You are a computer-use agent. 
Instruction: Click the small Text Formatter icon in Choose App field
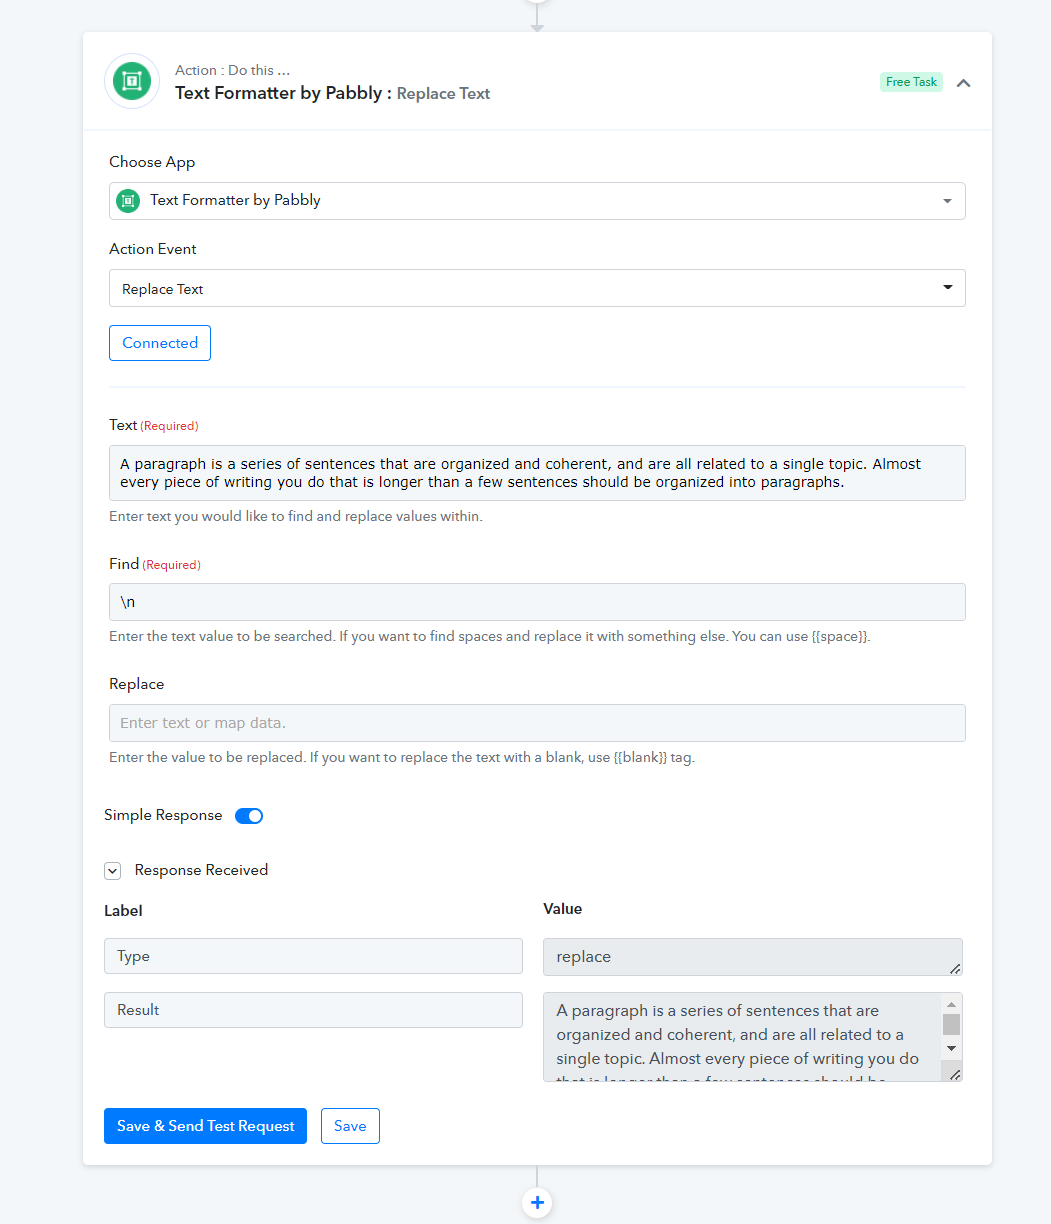[x=127, y=200]
